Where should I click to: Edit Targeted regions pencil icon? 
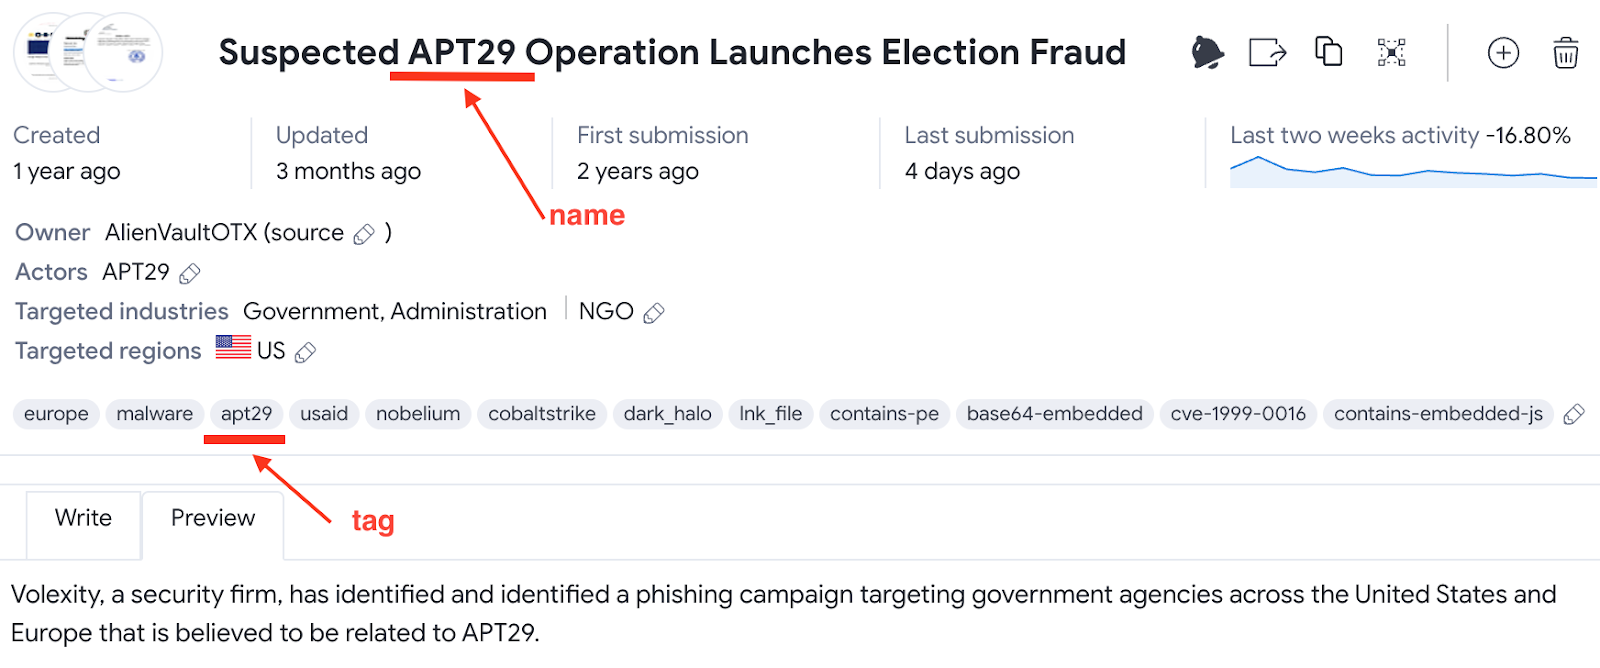point(306,352)
